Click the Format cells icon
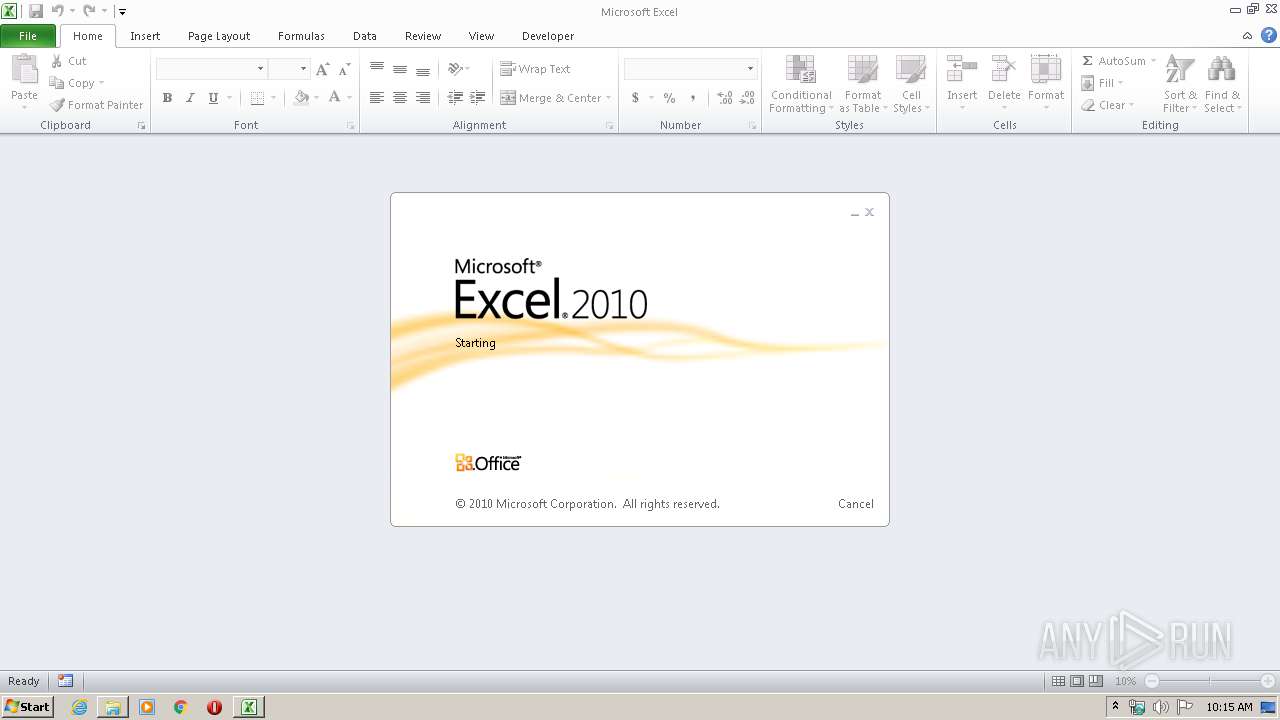This screenshot has height=720, width=1280. 1046,68
